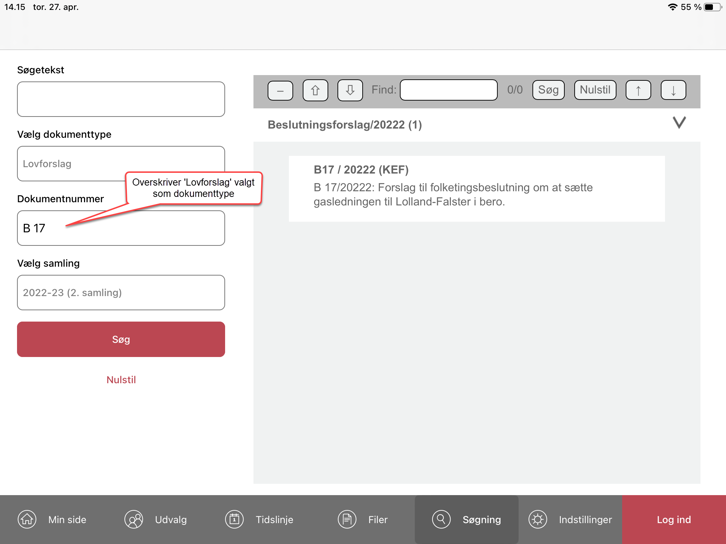Click the Nulstil link under search form
Screen dimensions: 726x544
click(121, 380)
